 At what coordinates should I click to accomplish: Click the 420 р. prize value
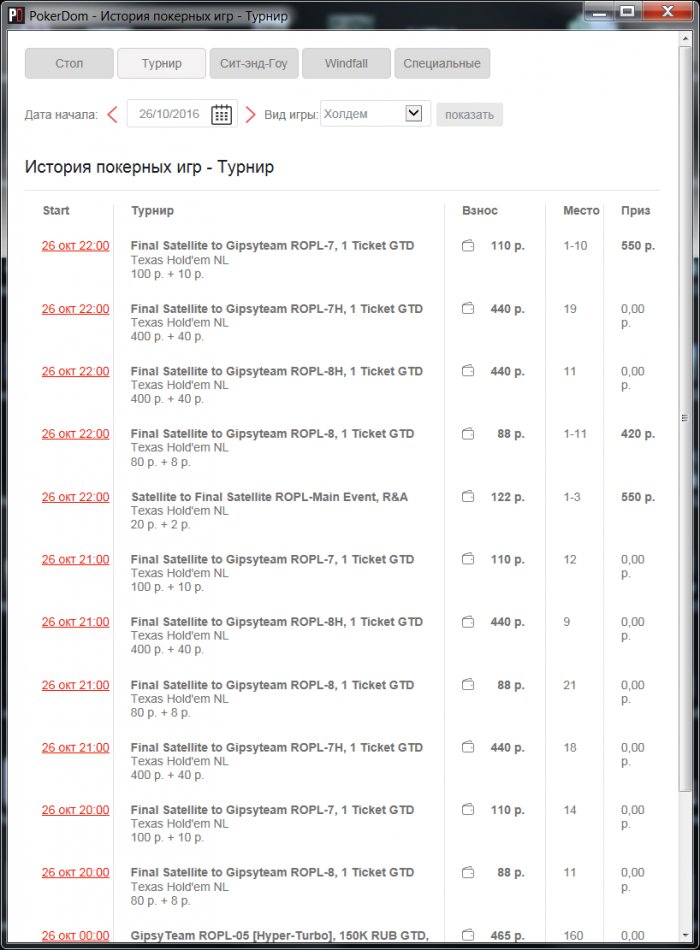coord(638,434)
